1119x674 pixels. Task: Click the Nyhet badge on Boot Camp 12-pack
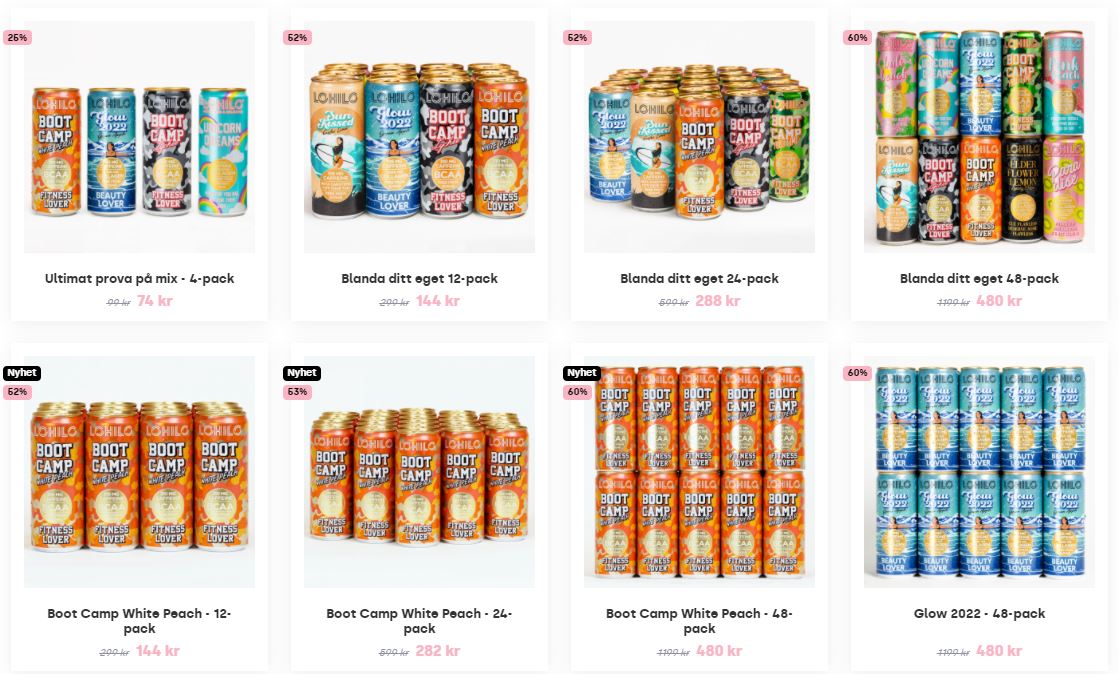tap(22, 373)
